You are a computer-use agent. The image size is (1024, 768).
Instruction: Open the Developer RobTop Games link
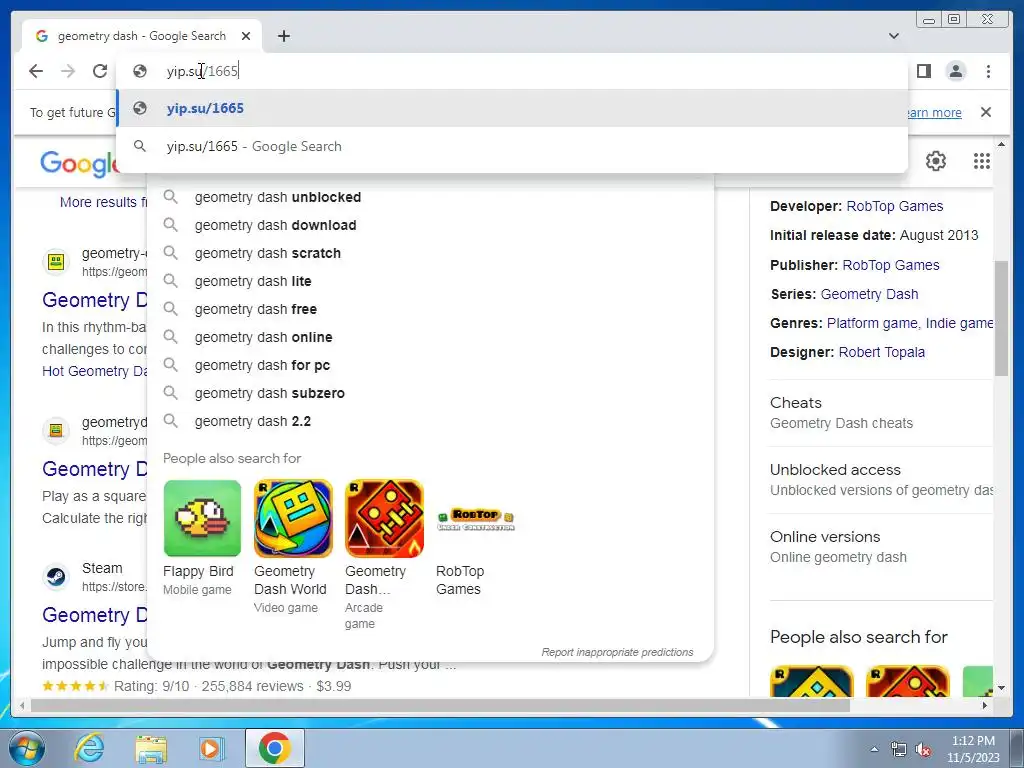pyautogui.click(x=895, y=206)
